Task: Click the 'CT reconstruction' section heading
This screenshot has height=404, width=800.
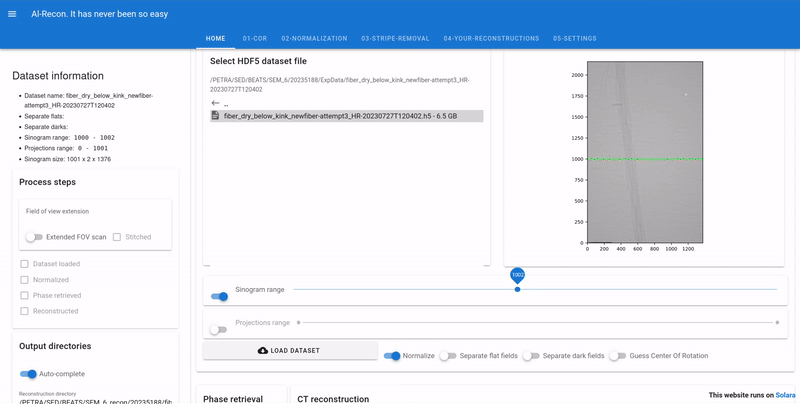Action: click(x=333, y=399)
